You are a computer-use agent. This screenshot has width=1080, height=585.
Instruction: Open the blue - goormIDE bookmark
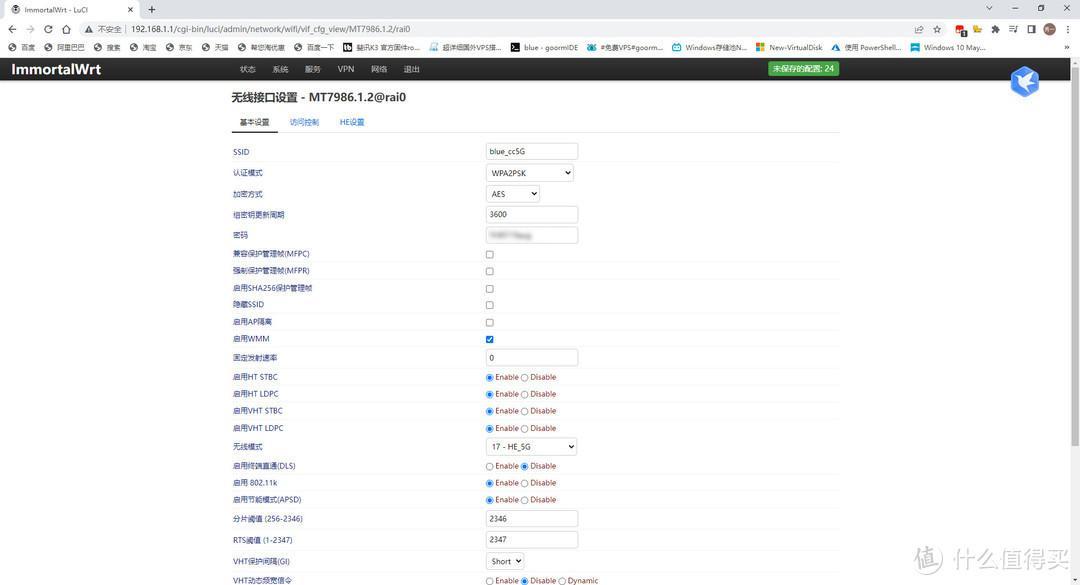point(544,48)
